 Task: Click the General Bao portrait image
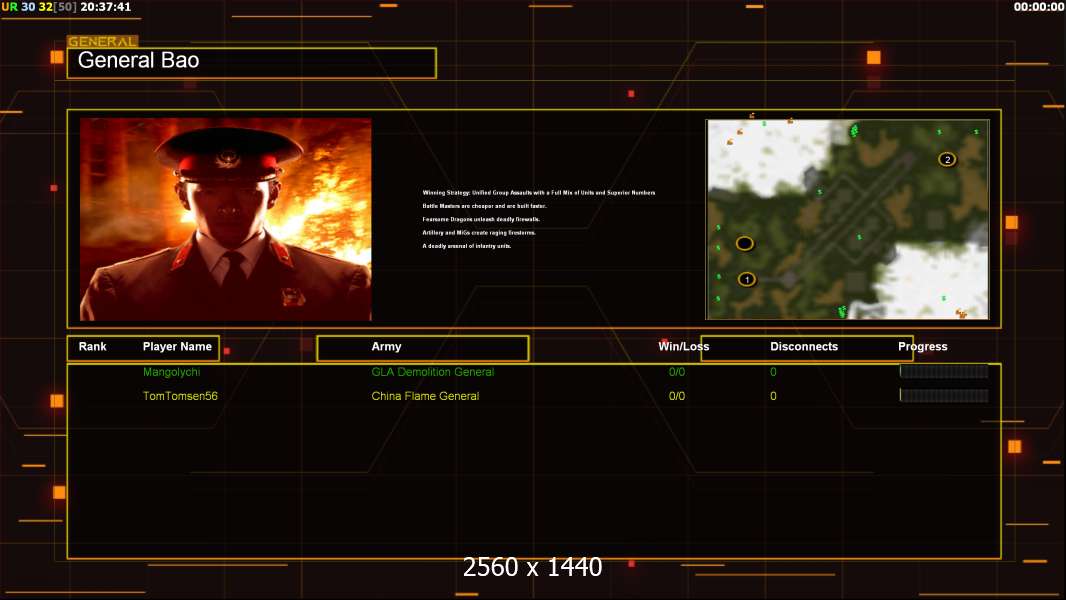[225, 219]
